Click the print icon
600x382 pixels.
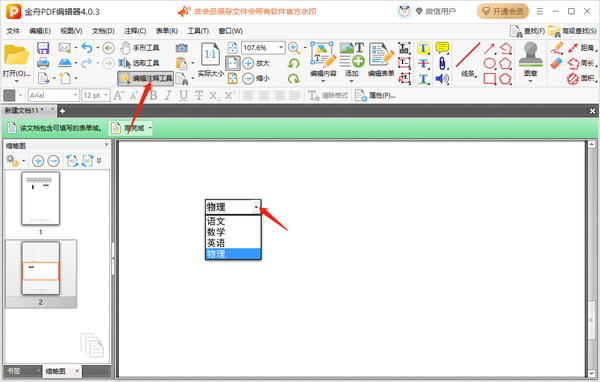click(43, 63)
